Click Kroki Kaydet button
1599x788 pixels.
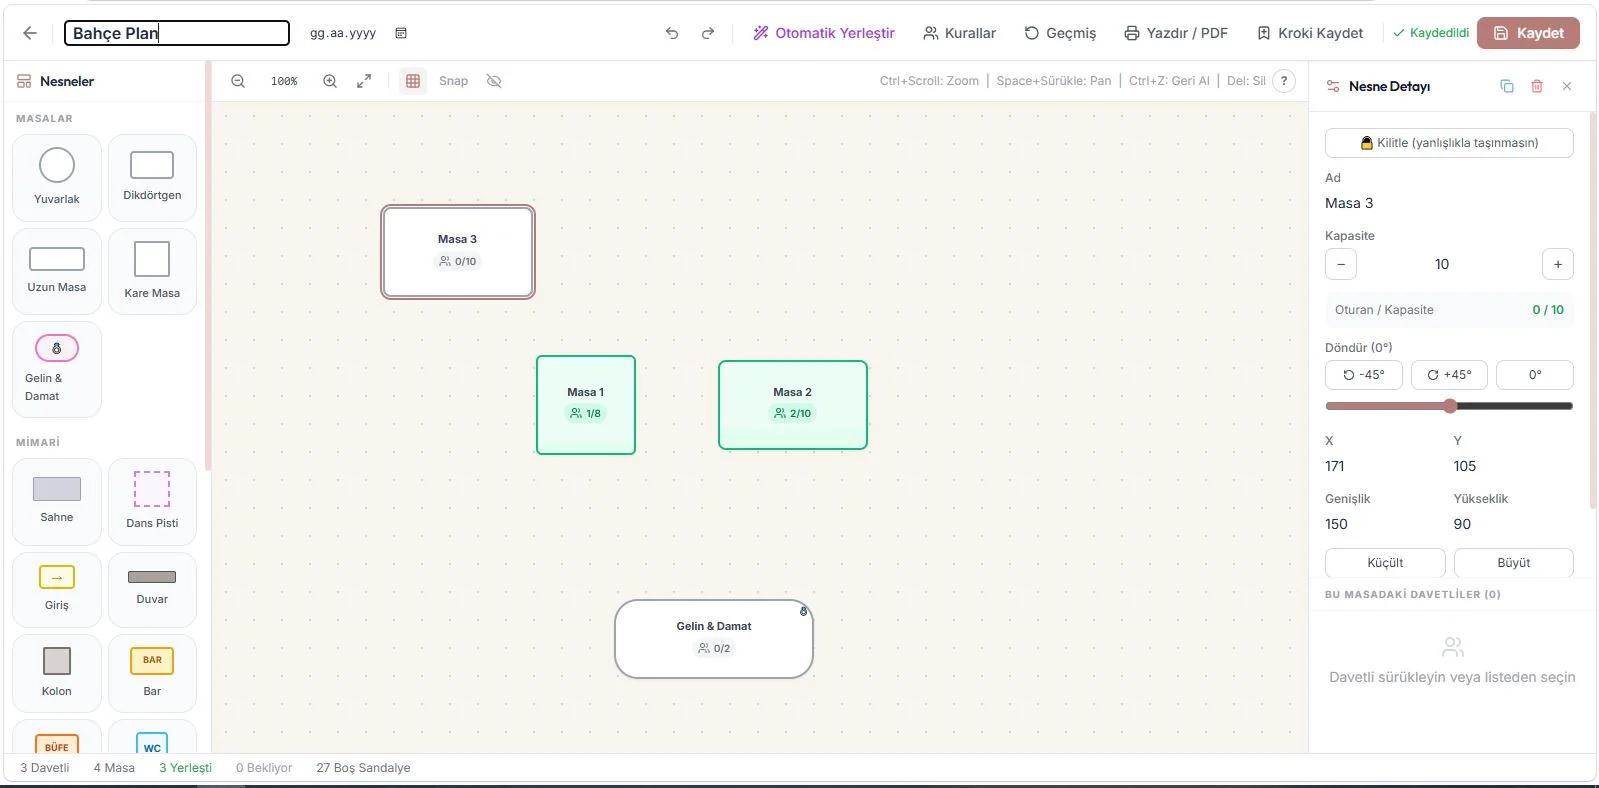coord(1310,33)
